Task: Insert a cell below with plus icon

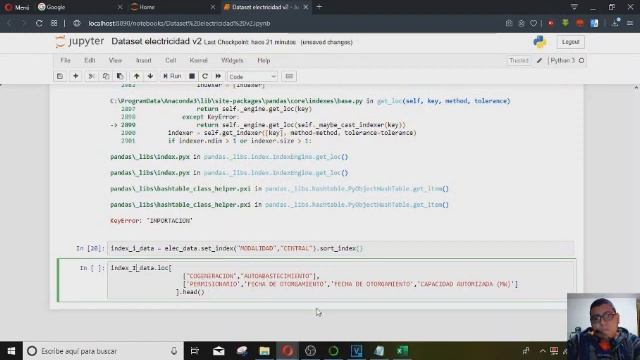Action: click(76, 76)
